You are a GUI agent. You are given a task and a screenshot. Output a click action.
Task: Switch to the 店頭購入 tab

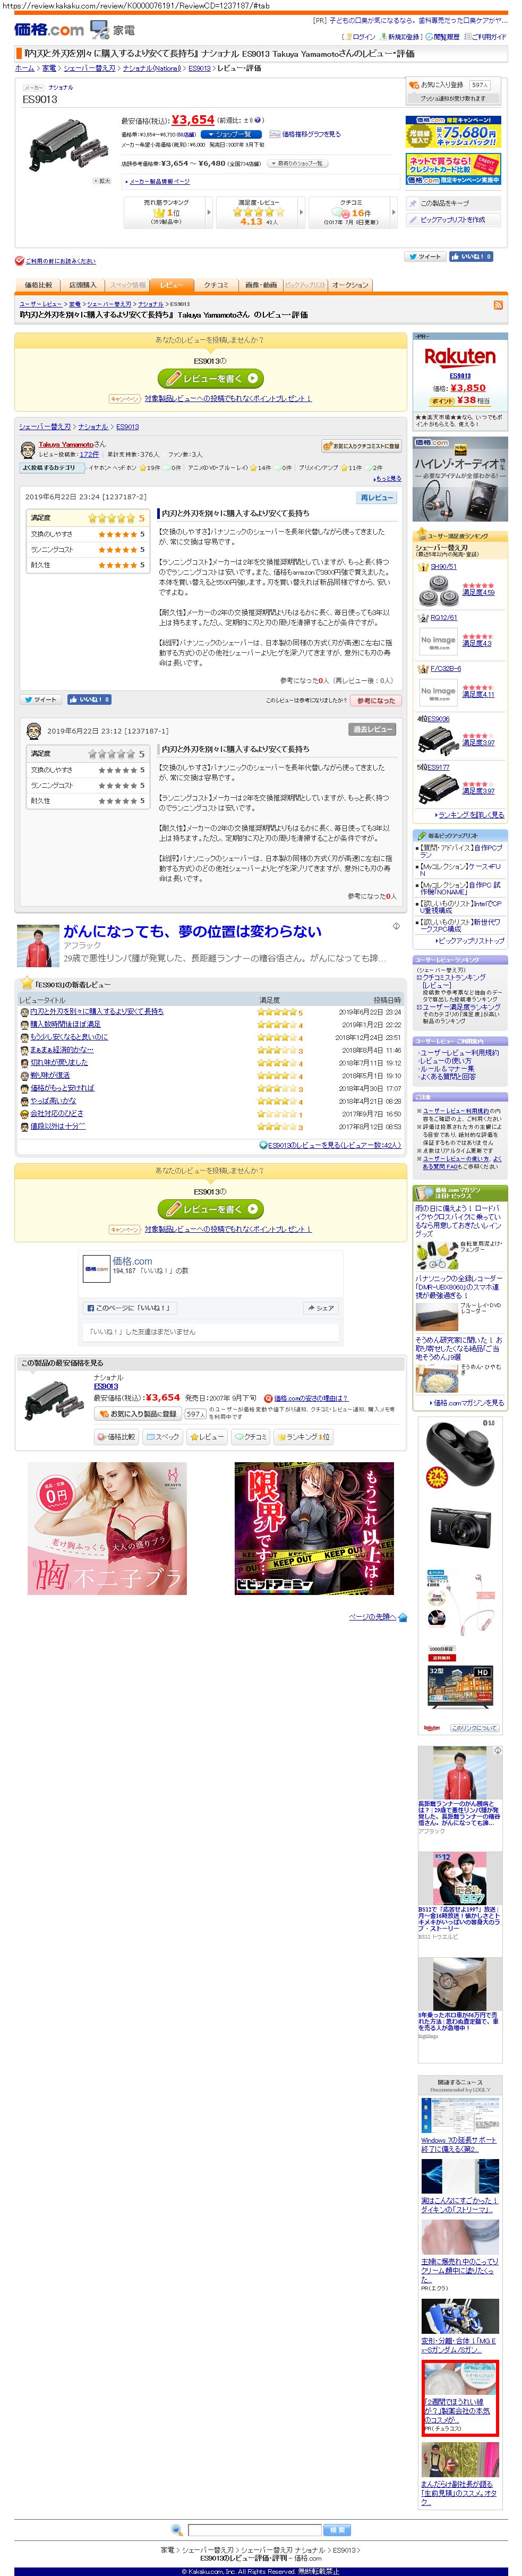point(83,285)
